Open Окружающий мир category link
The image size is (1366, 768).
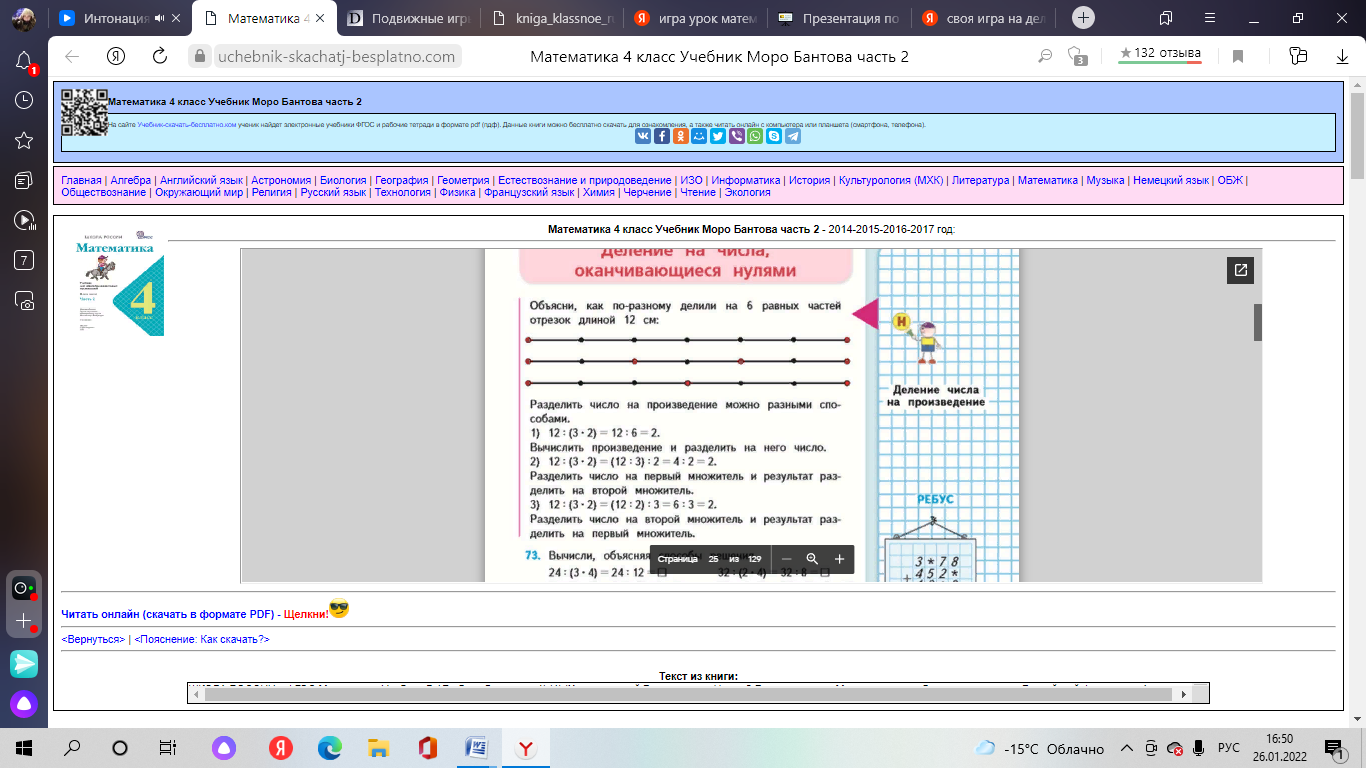(x=200, y=192)
